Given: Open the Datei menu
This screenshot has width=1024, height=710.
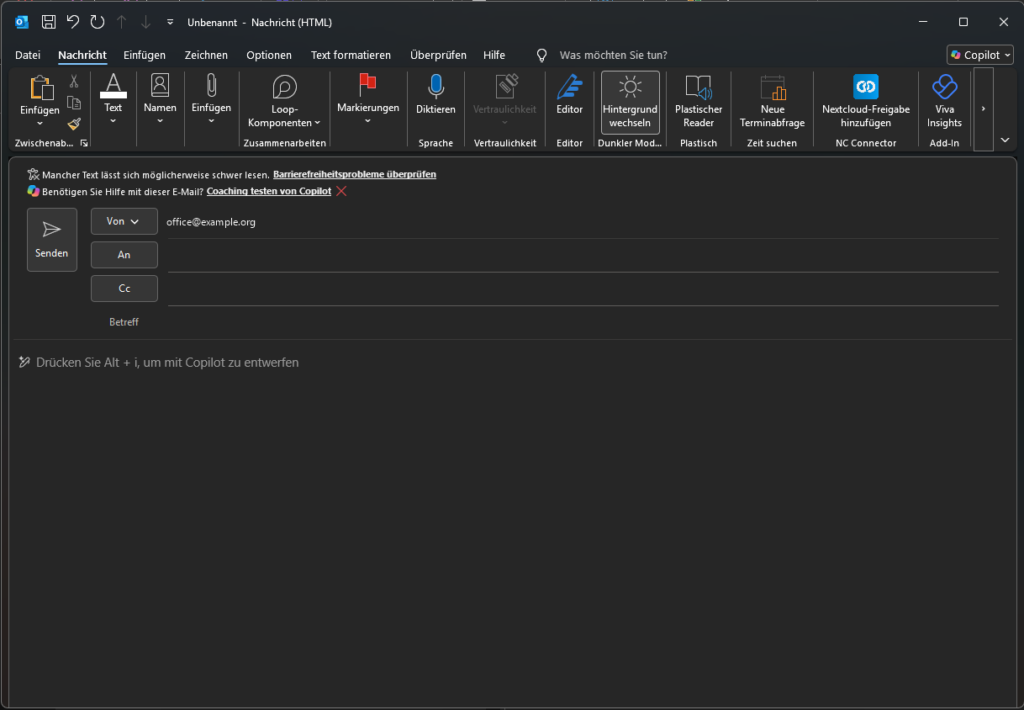Looking at the screenshot, I should (x=28, y=55).
